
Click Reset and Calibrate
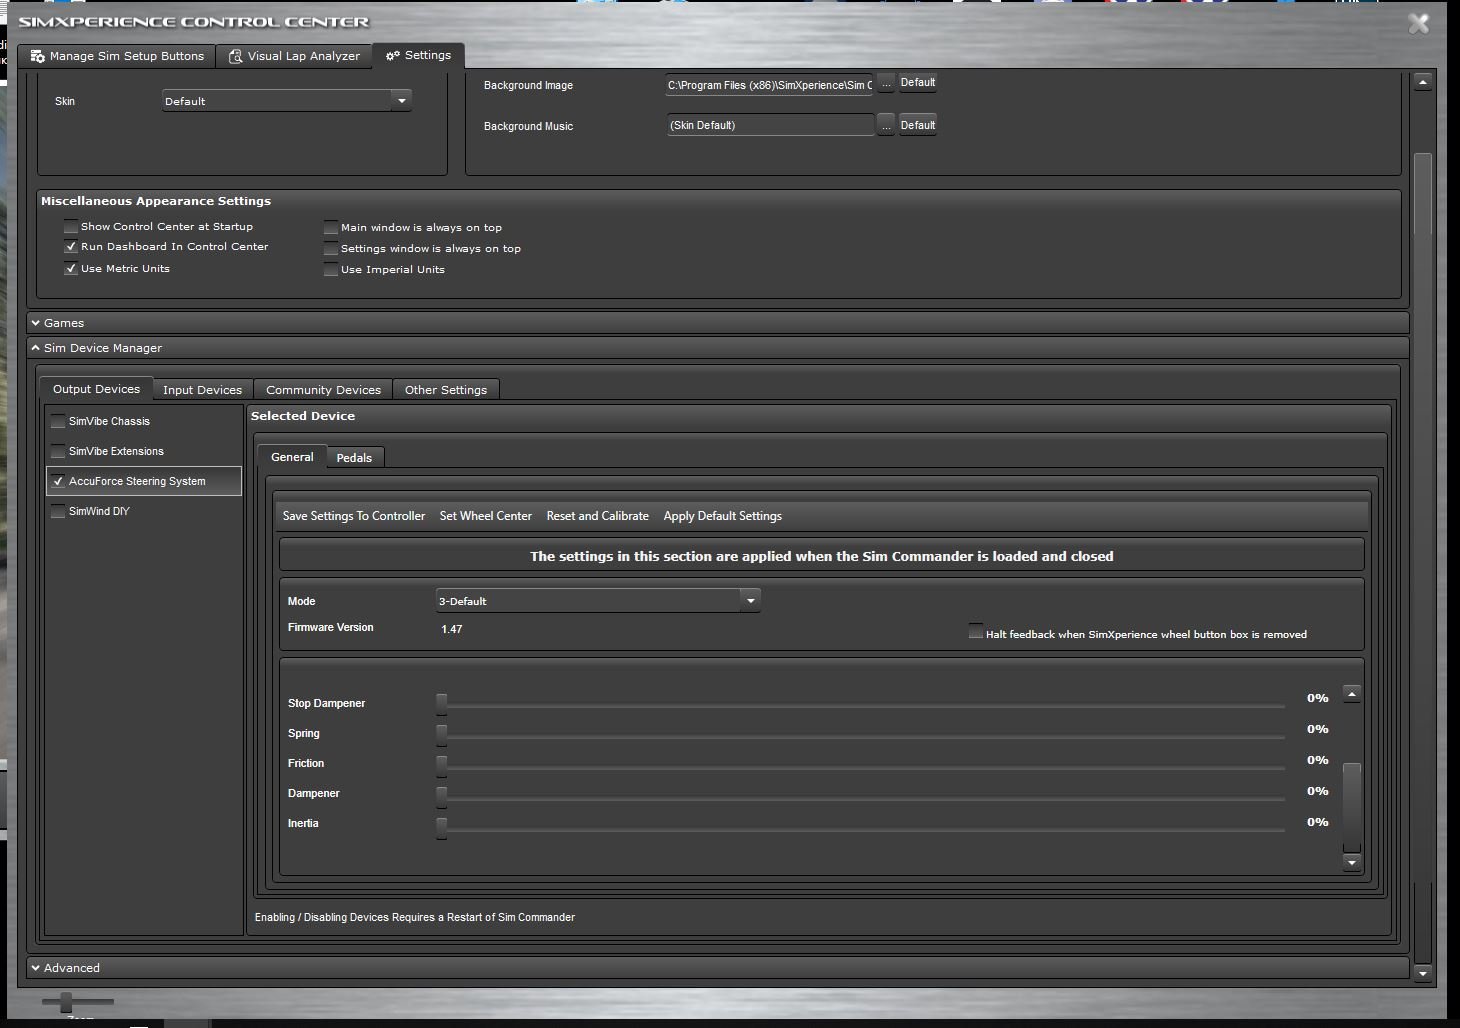(x=597, y=516)
